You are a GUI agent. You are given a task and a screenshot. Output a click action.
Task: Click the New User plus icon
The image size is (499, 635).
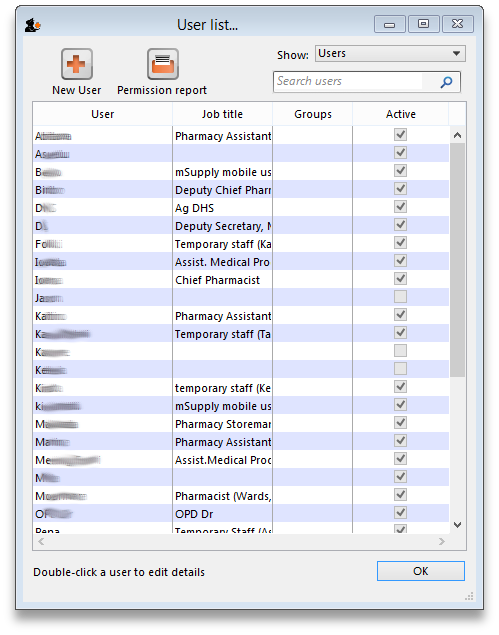point(77,64)
